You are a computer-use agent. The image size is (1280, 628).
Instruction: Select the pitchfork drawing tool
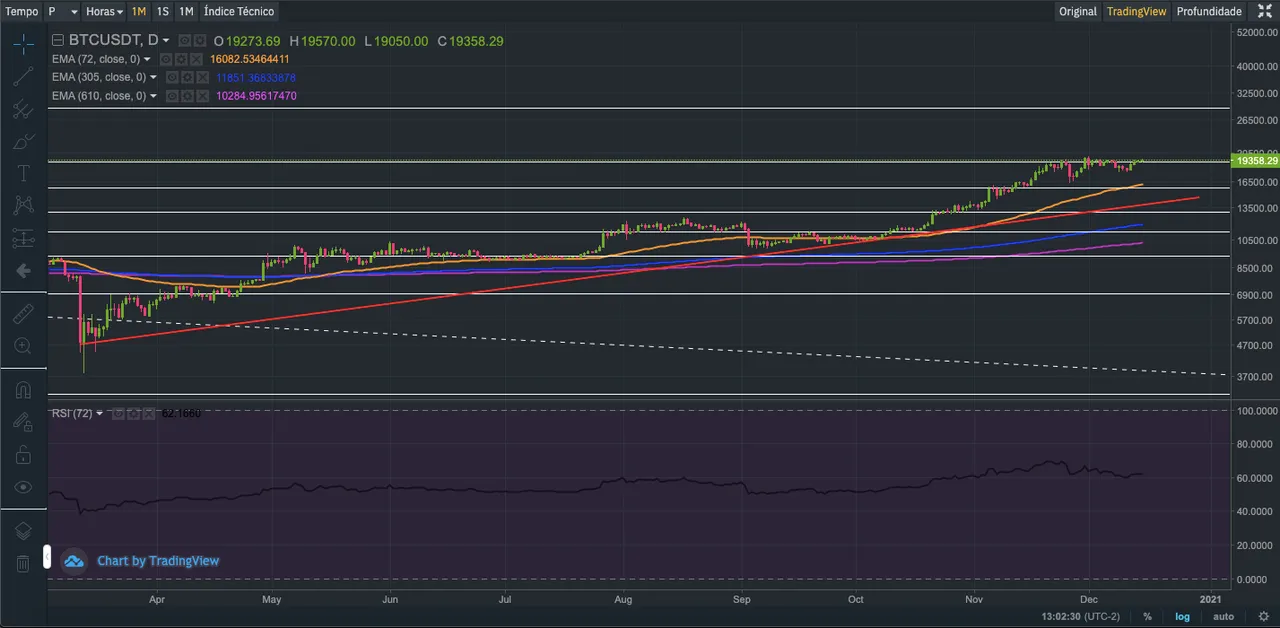click(x=23, y=109)
